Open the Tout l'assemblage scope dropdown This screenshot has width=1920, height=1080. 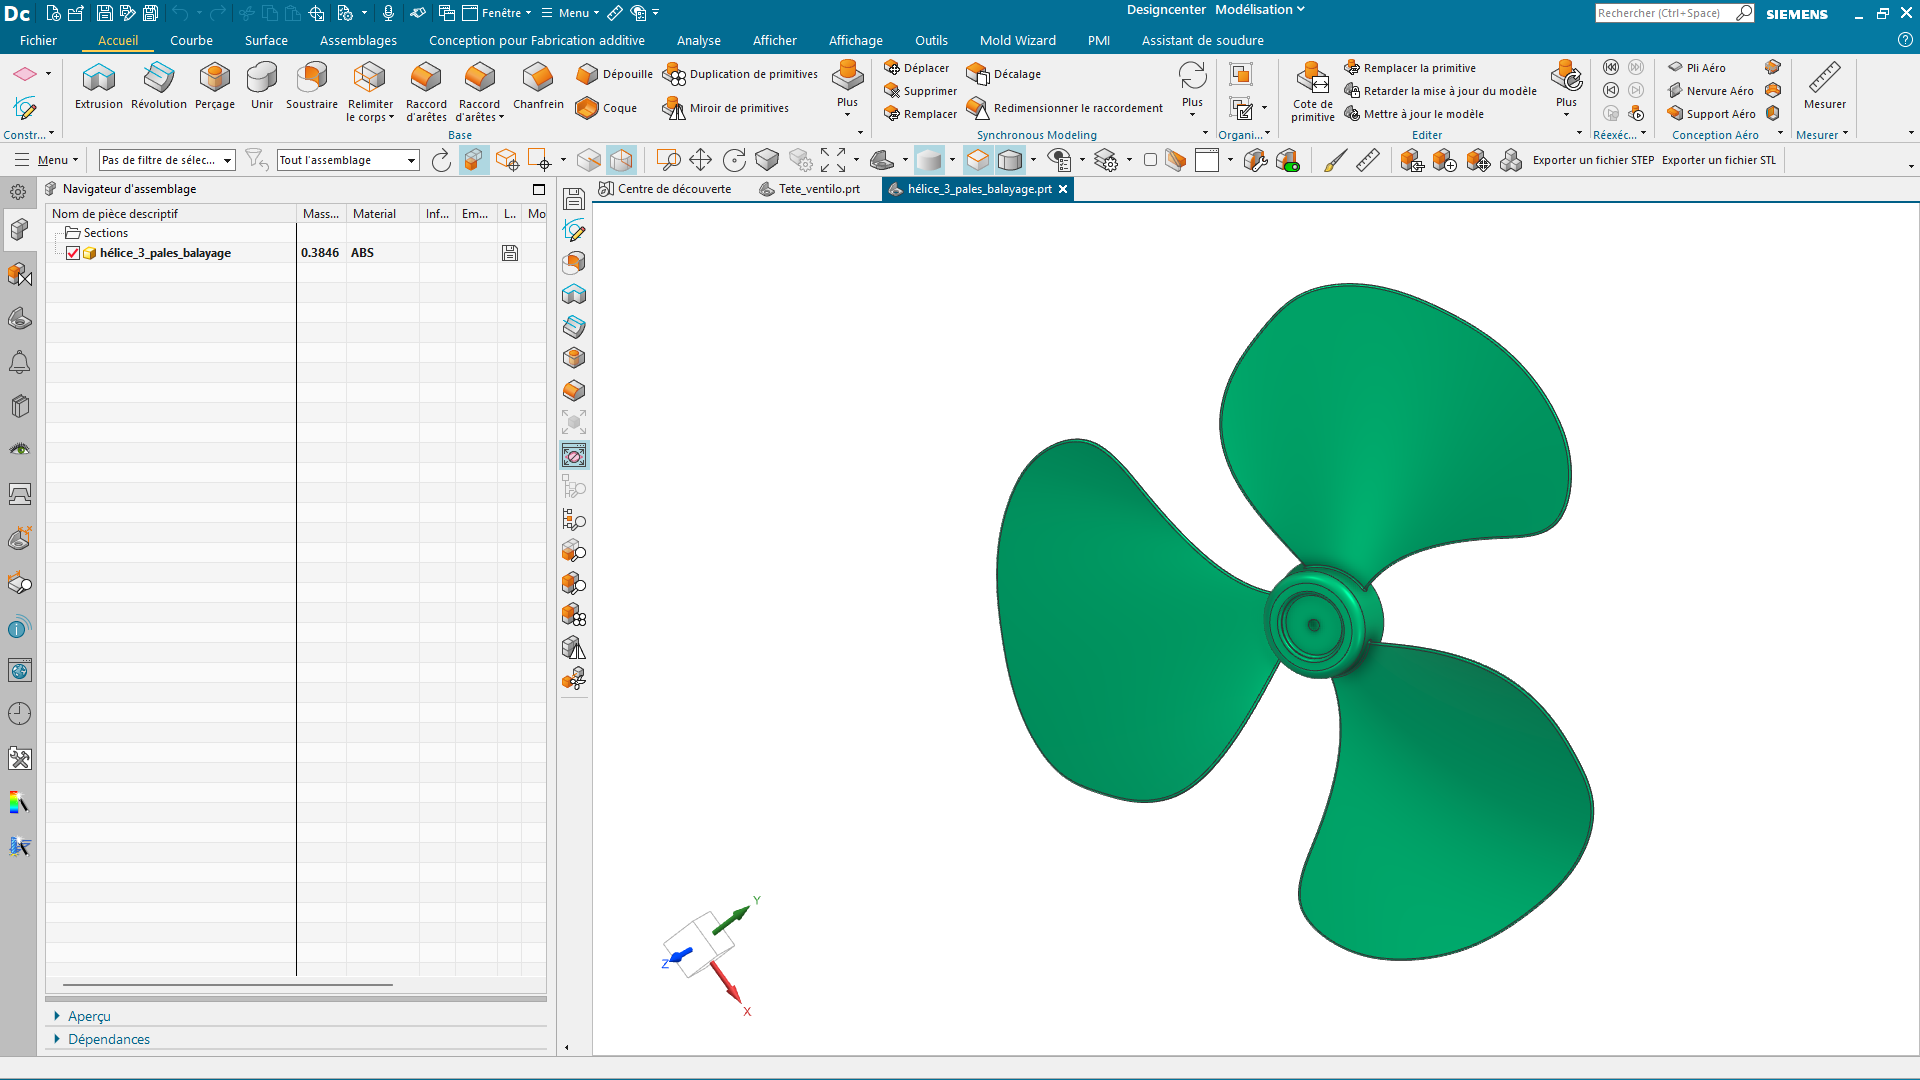348,160
